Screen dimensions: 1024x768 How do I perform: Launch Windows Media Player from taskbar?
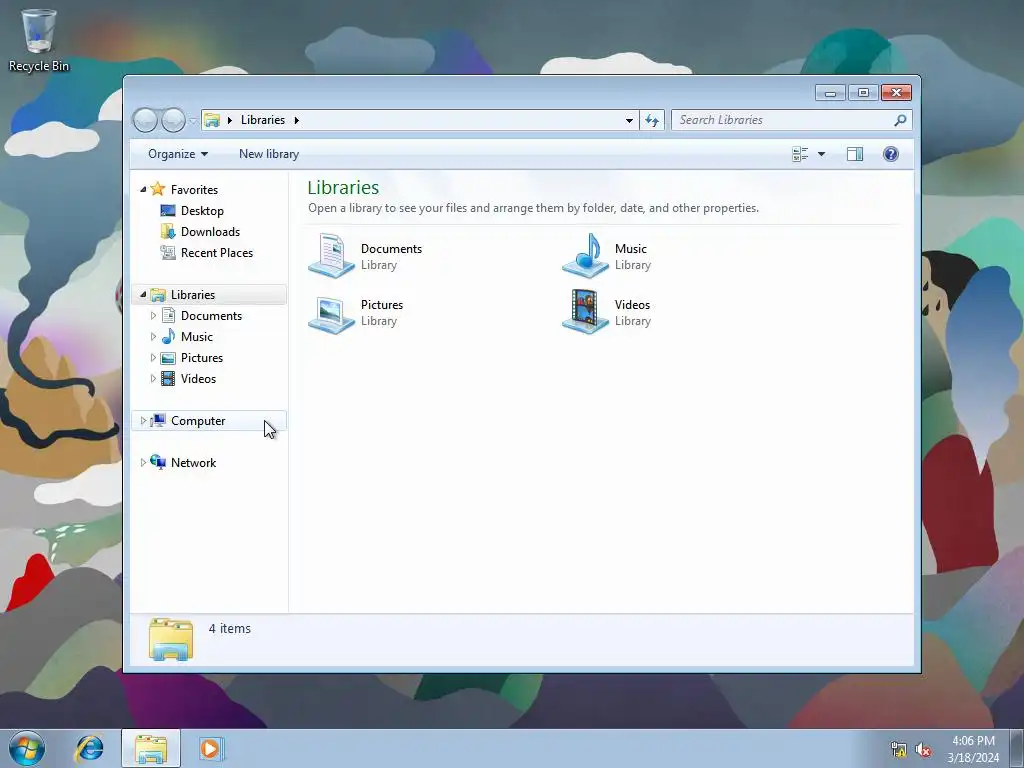(x=211, y=748)
